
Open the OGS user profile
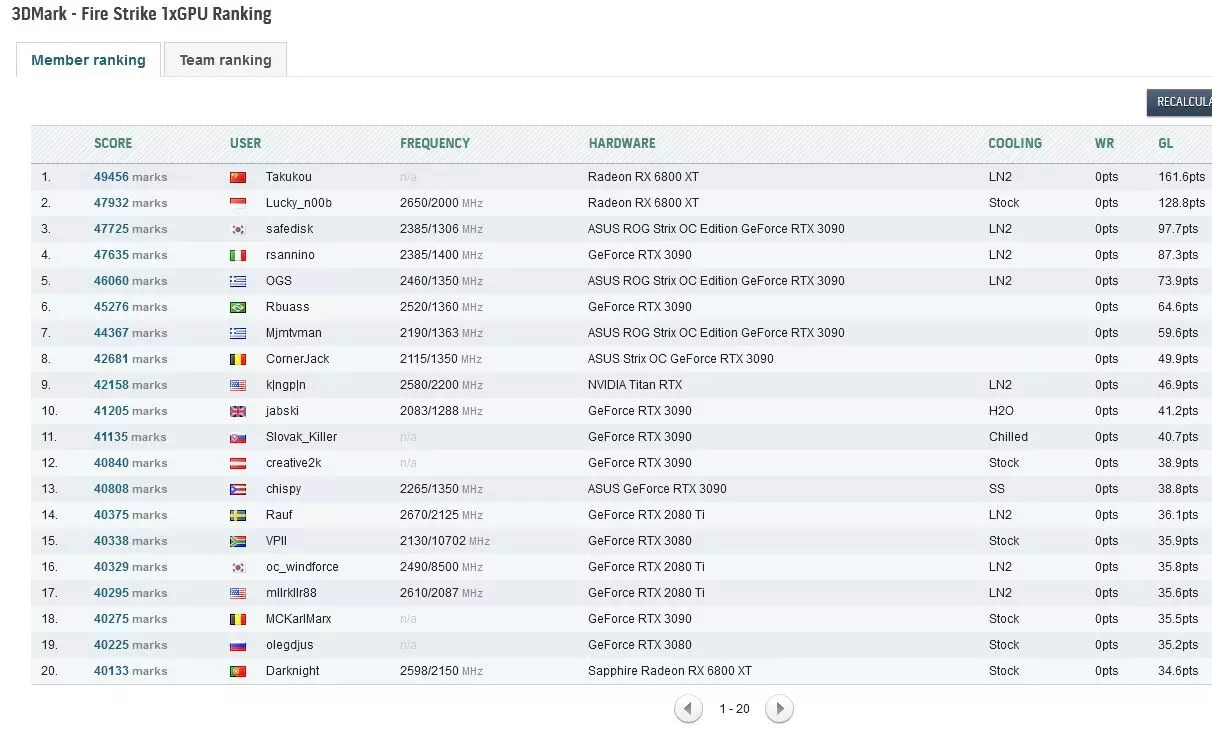tap(279, 281)
